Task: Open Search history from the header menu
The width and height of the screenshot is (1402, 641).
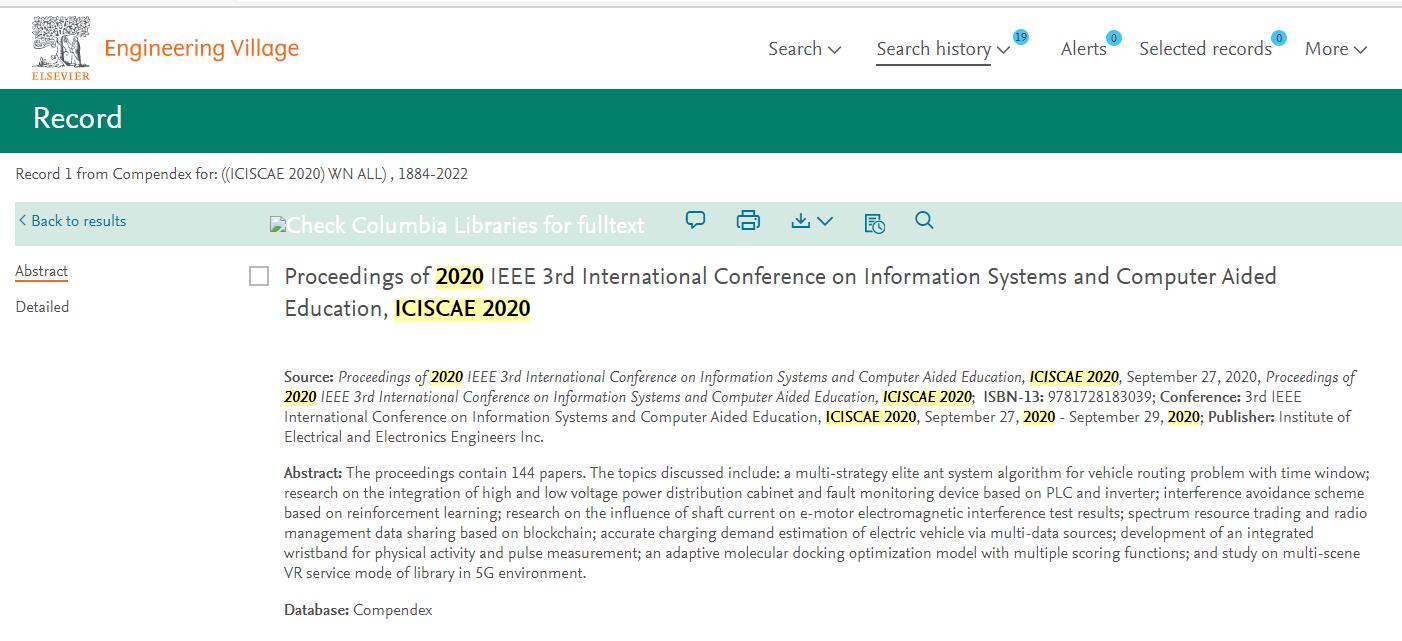Action: [933, 48]
